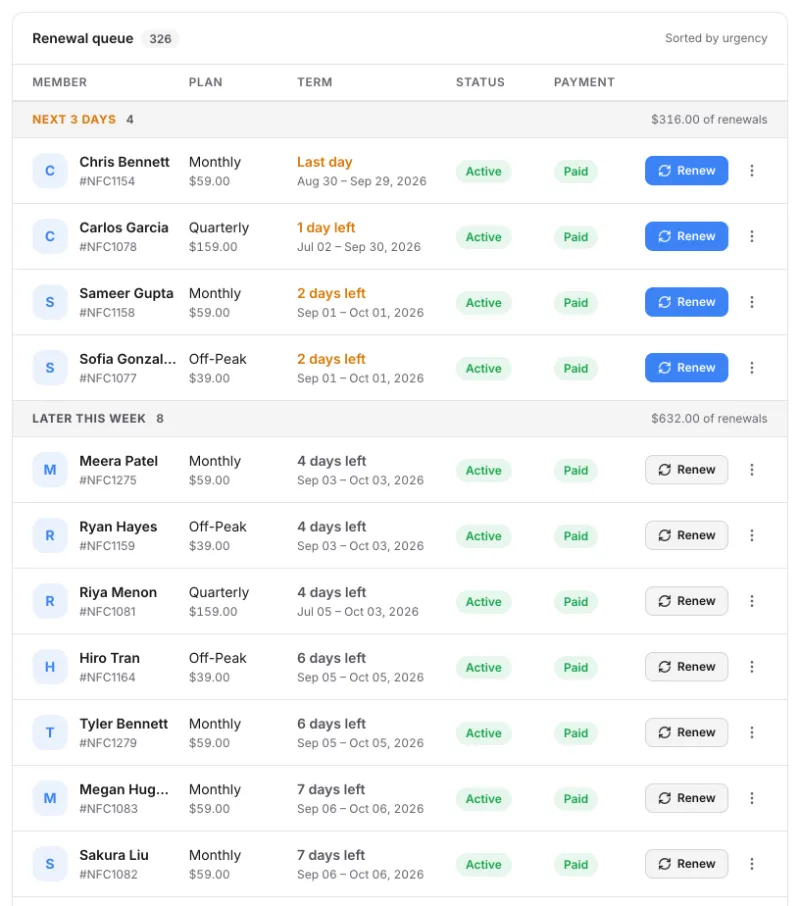Click Chris Bennett's avatar initial
This screenshot has height=906, width=800.
(x=50, y=171)
